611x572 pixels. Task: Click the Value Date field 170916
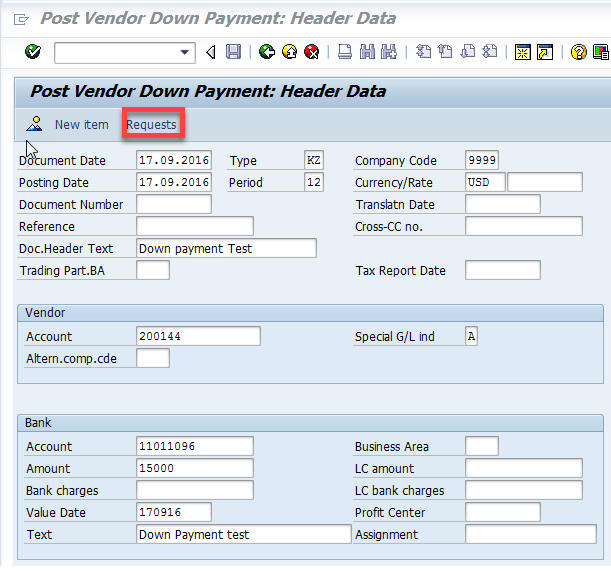tap(174, 512)
